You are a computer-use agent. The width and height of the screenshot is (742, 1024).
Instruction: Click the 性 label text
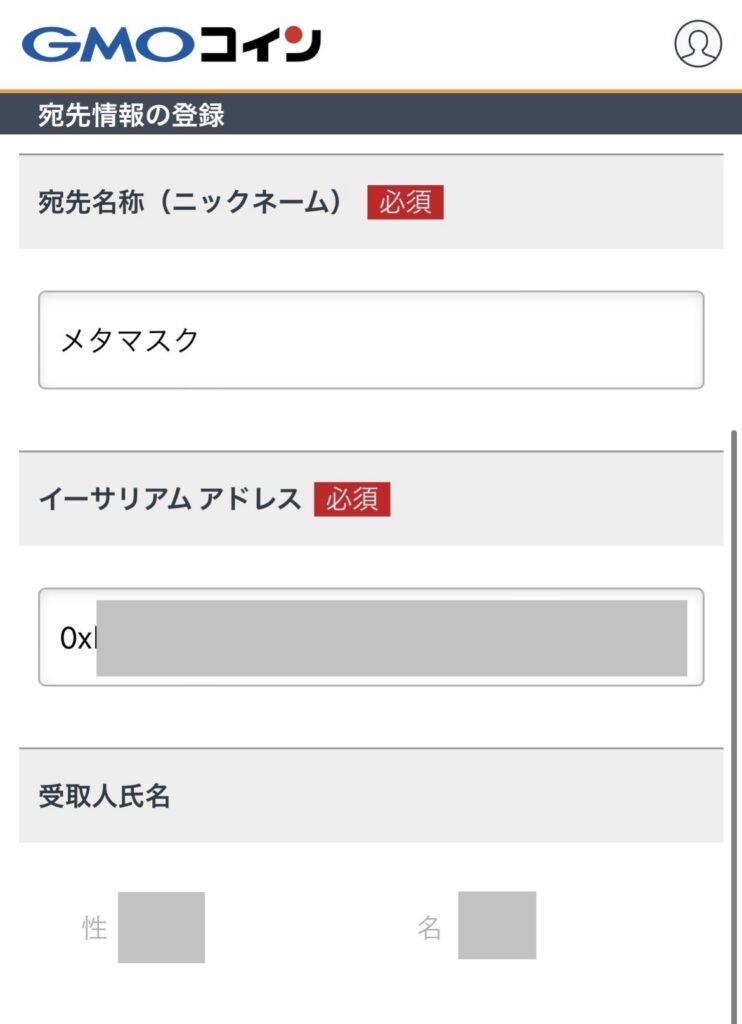point(95,928)
